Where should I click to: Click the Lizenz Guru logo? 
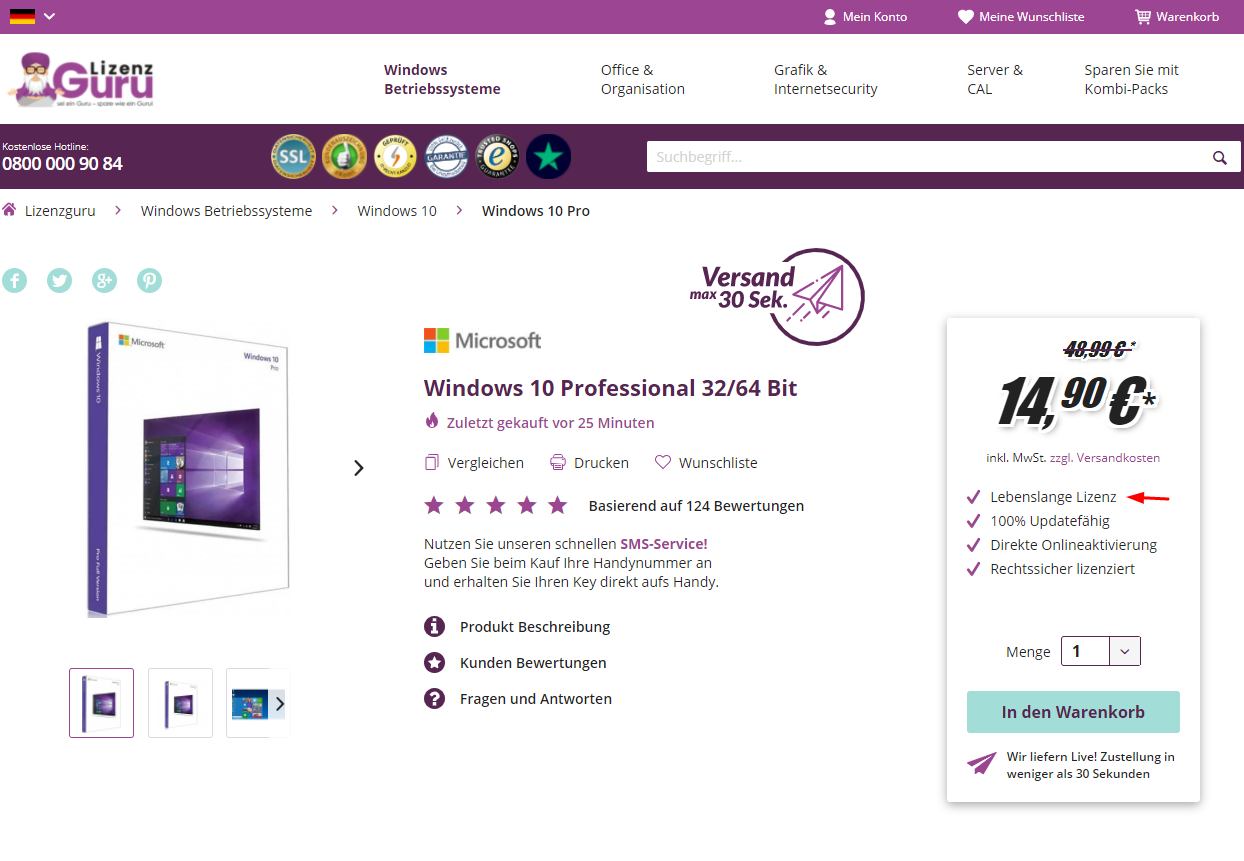pos(81,80)
